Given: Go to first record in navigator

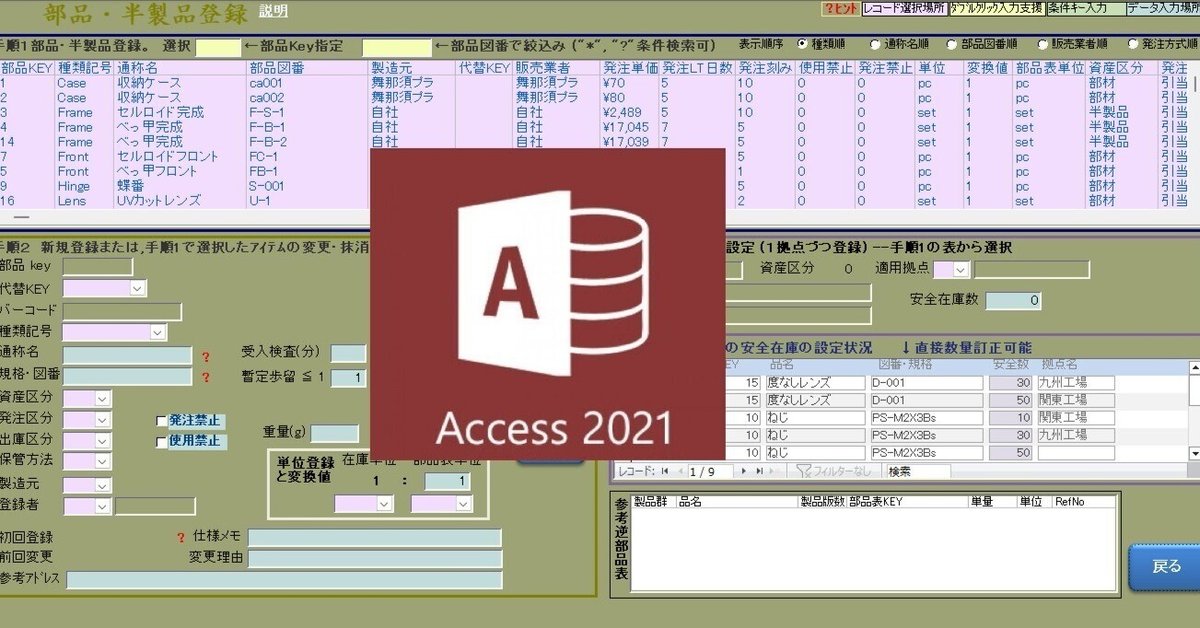Looking at the screenshot, I should click(666, 471).
